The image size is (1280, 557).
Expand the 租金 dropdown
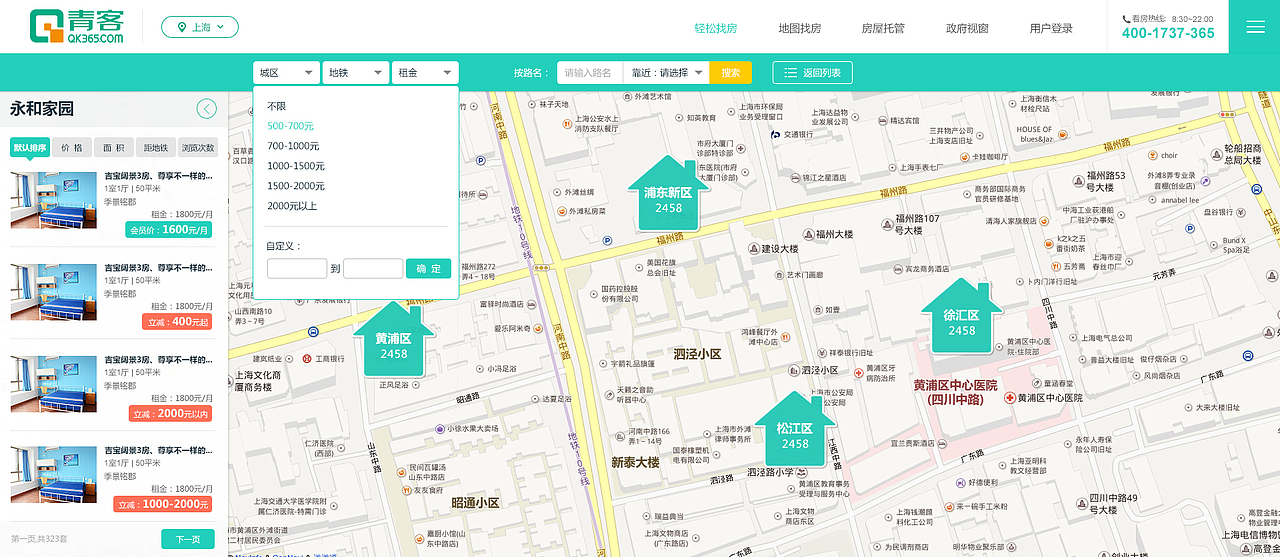[x=425, y=72]
